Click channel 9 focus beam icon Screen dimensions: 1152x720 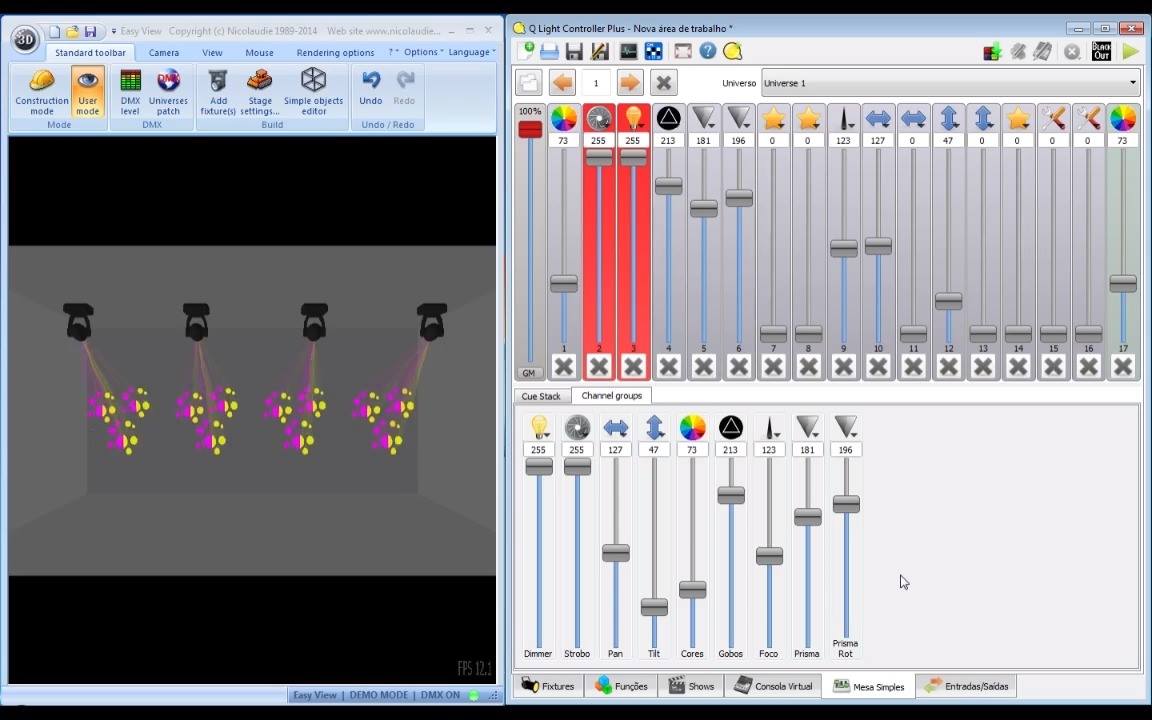tap(843, 118)
